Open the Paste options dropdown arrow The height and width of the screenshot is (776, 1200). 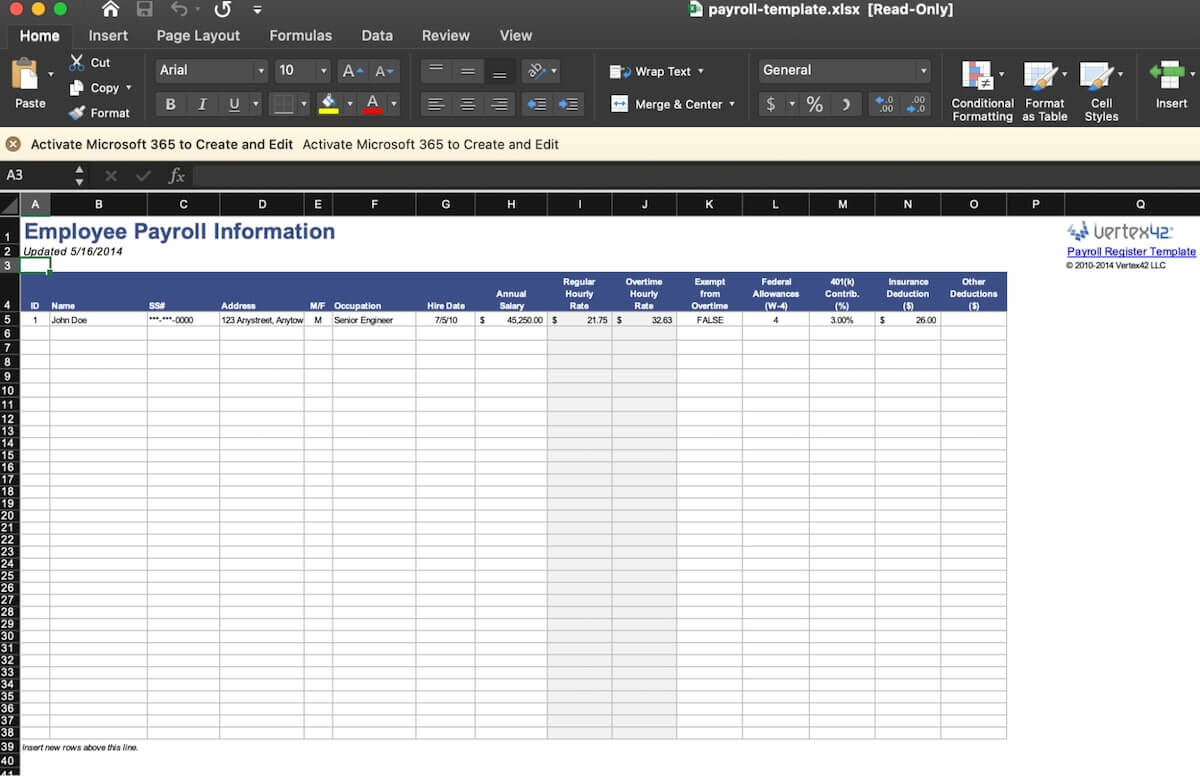tap(50, 74)
